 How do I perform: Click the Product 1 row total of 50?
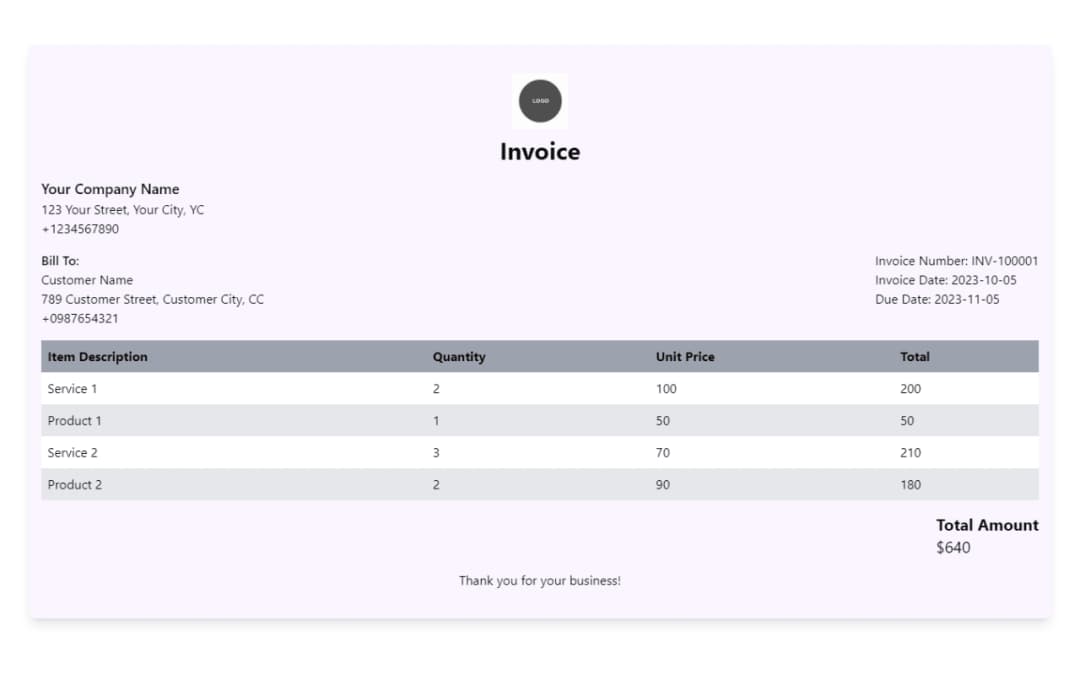pyautogui.click(x=906, y=421)
